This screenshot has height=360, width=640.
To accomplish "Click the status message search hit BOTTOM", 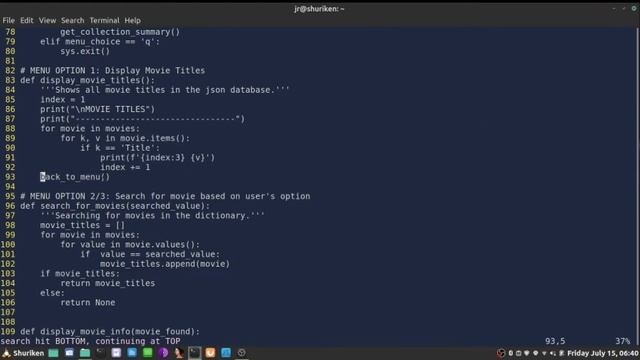I will point(90,341).
